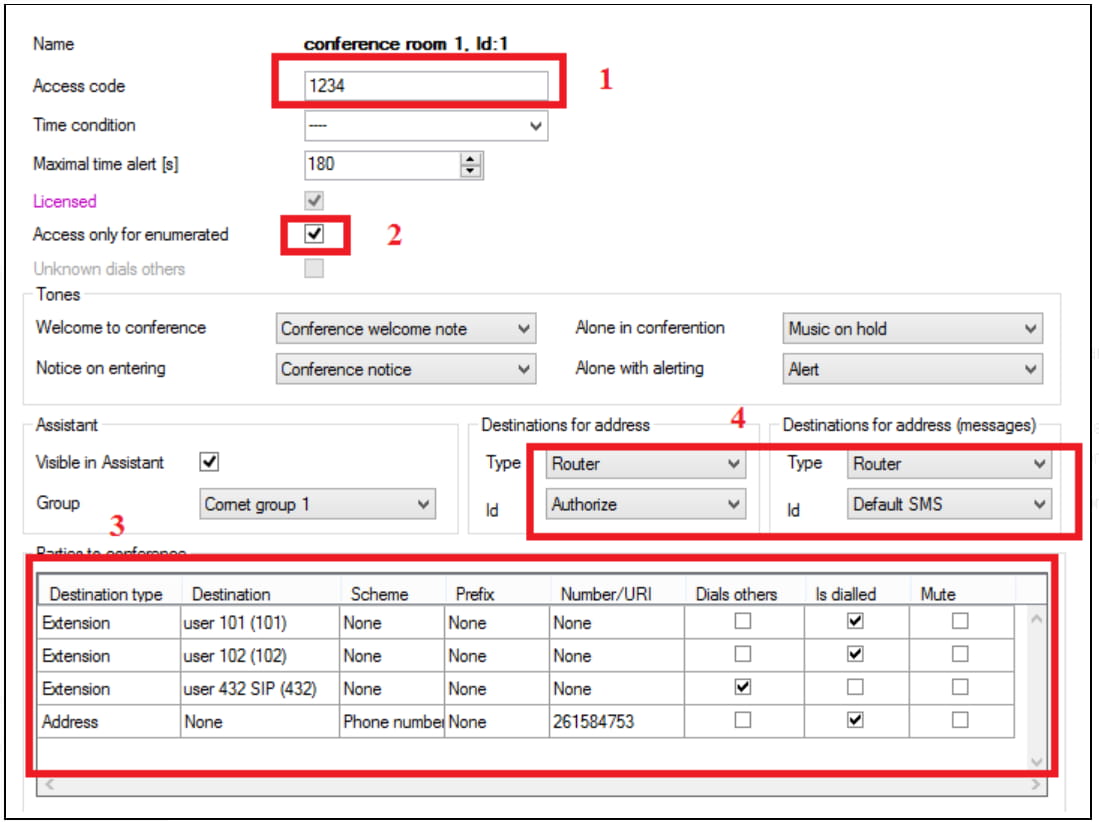1099x822 pixels.
Task: Uncheck Is dialled for user 102
Action: [x=855, y=654]
